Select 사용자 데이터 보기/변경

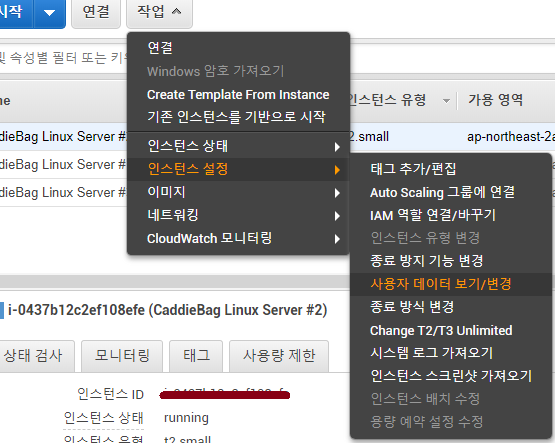click(451, 284)
